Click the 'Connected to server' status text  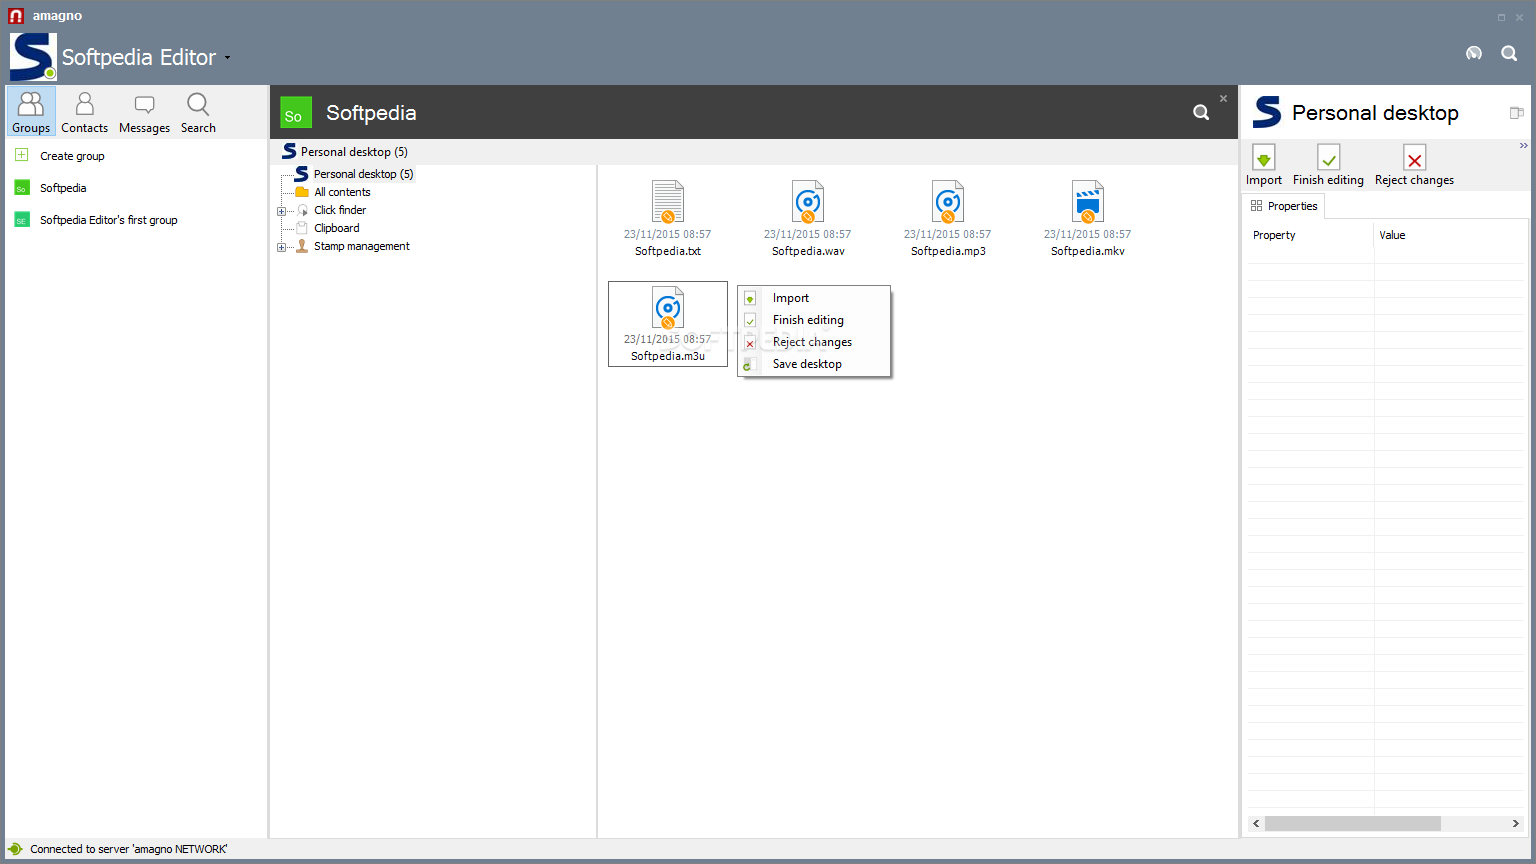coord(129,849)
